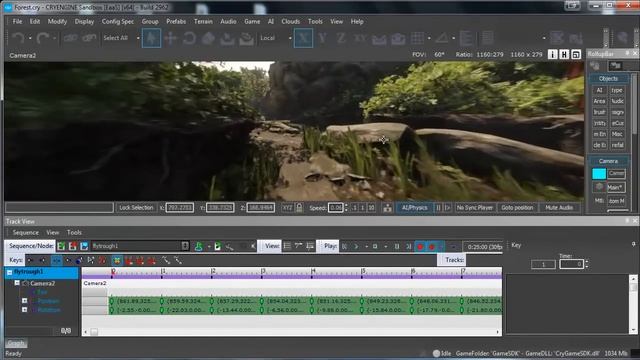640x360 pixels.
Task: Click the Add selected node icon
Action: click(198, 246)
